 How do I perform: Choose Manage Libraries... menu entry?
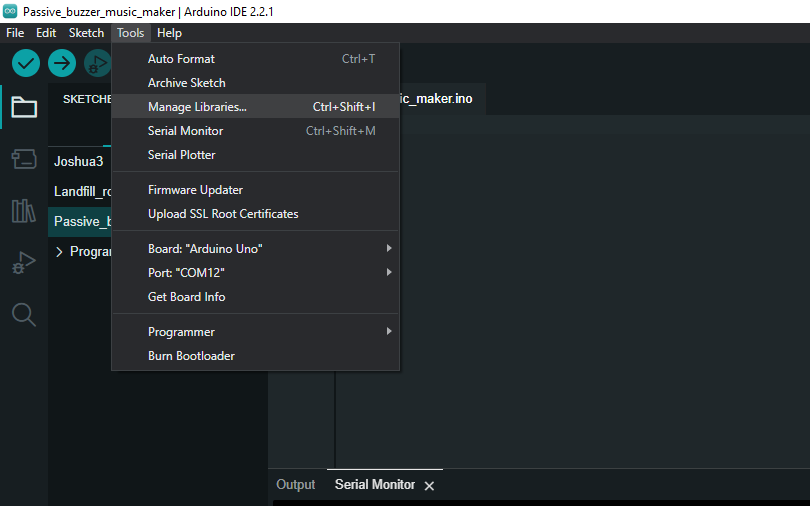(255, 107)
